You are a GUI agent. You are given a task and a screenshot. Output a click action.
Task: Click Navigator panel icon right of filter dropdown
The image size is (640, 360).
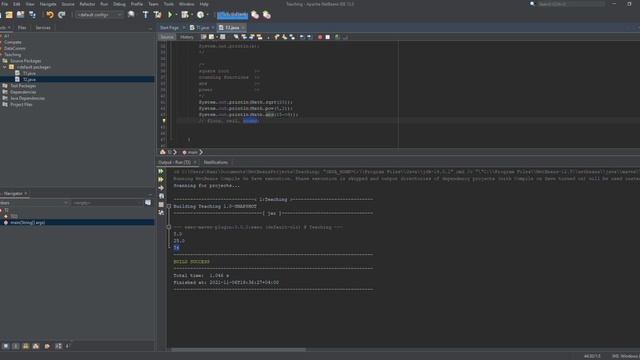(x=148, y=202)
